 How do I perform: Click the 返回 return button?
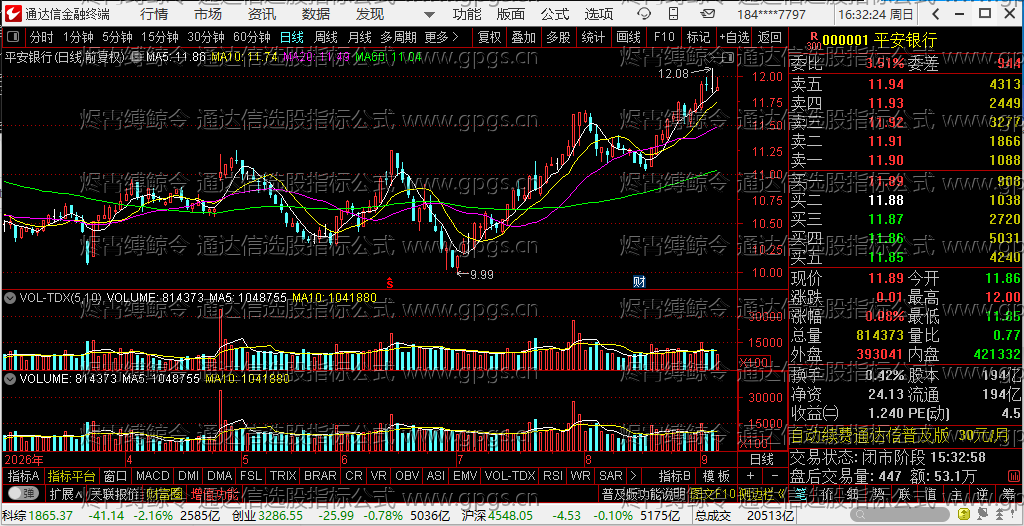pyautogui.click(x=770, y=37)
